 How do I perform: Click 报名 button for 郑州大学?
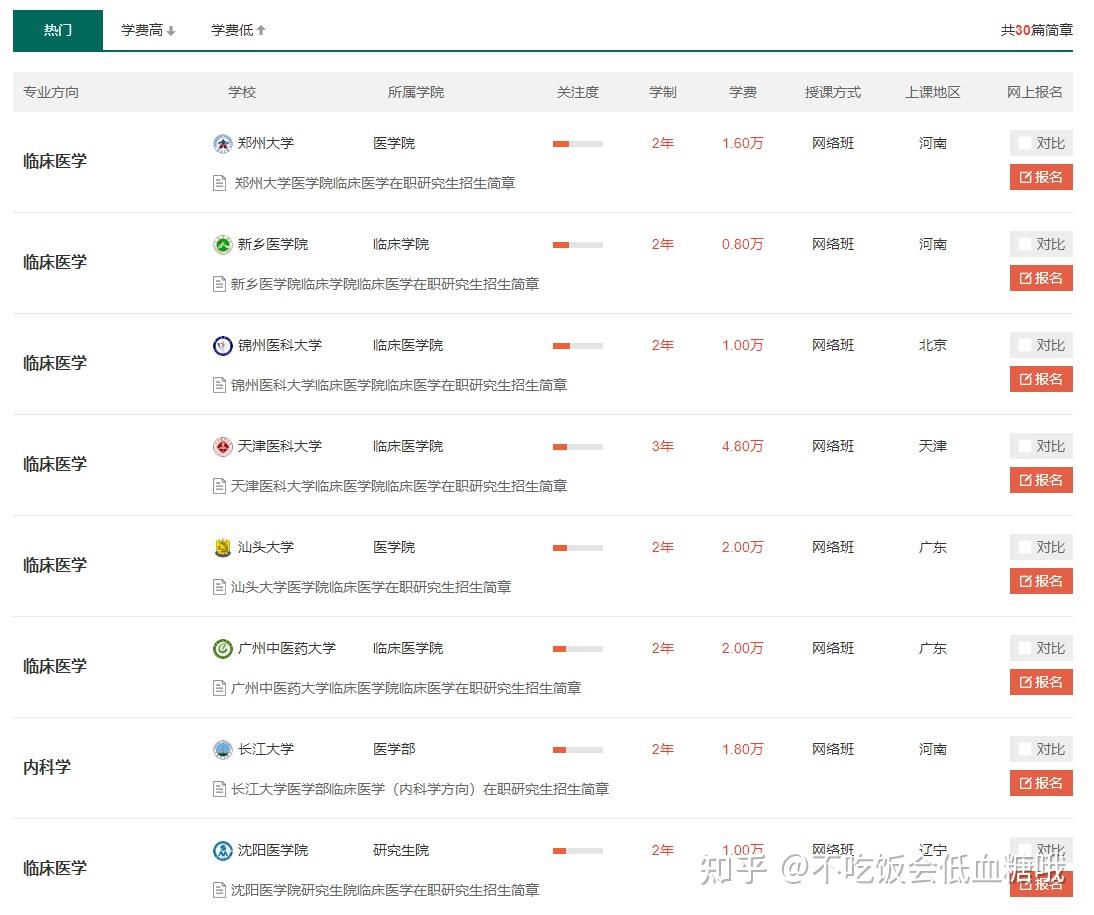pos(1041,177)
